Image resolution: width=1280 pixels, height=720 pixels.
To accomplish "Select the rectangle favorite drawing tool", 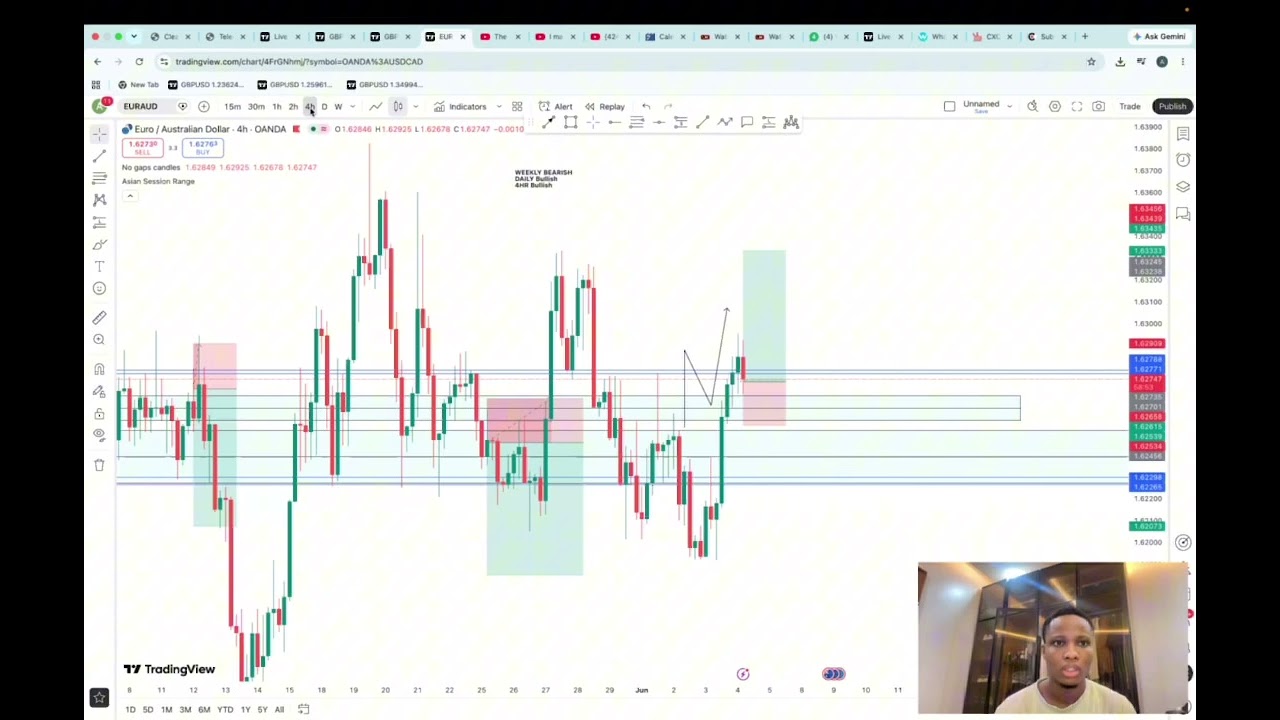I will coord(570,122).
